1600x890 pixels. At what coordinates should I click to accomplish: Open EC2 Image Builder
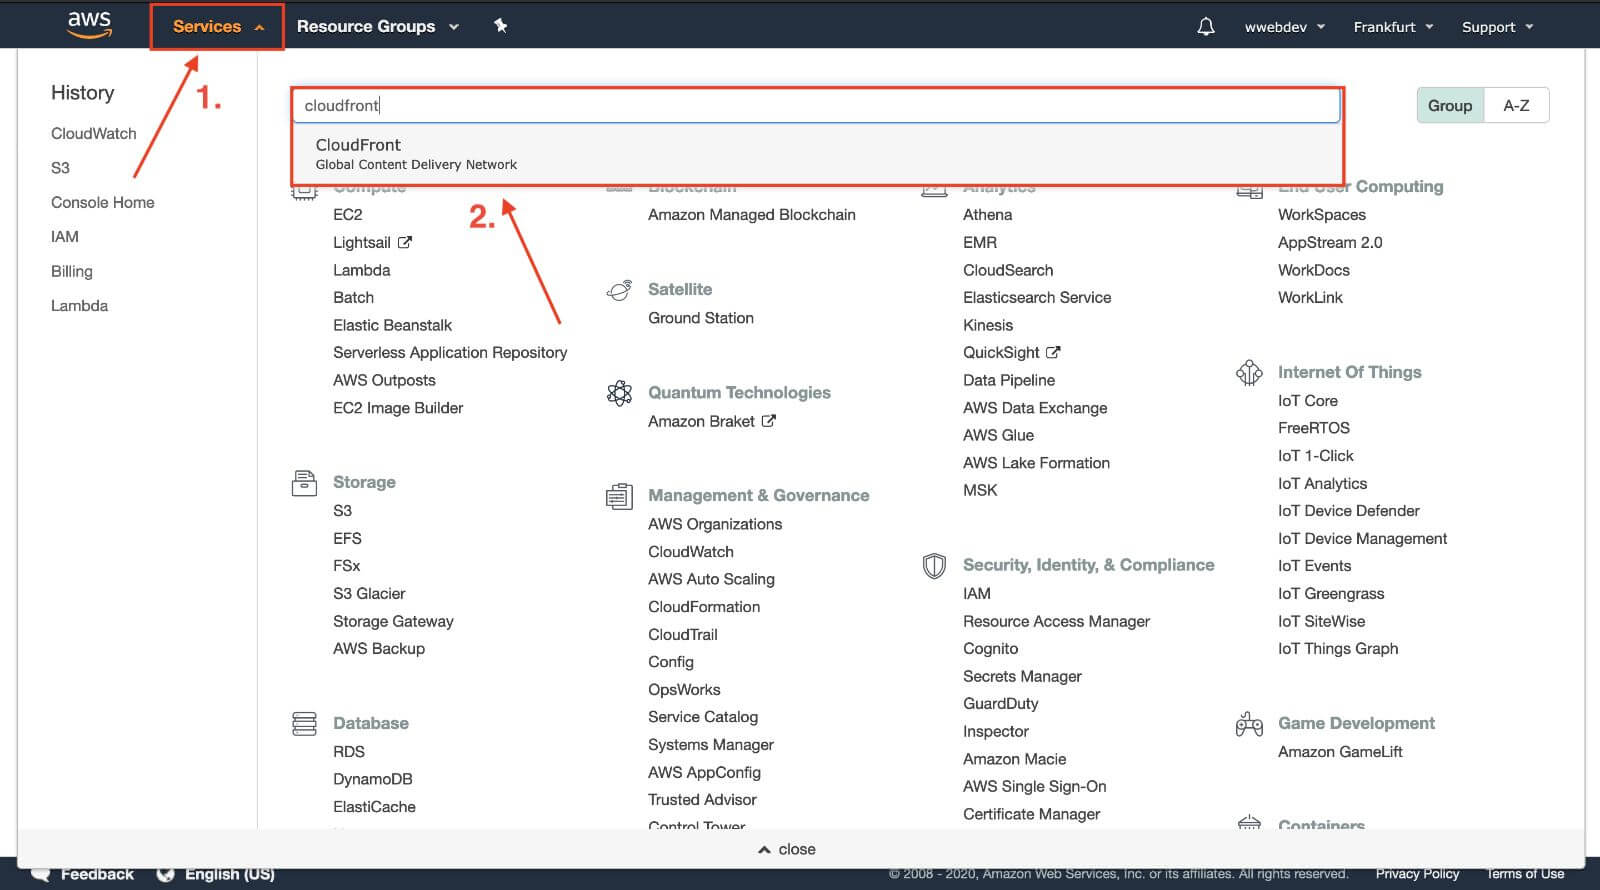(x=398, y=408)
